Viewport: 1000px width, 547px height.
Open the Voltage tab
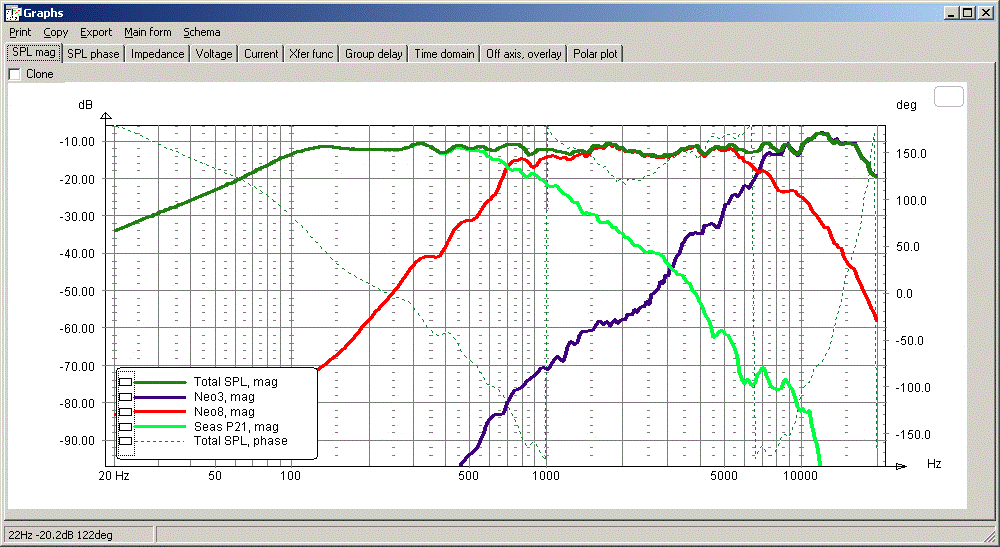point(214,54)
